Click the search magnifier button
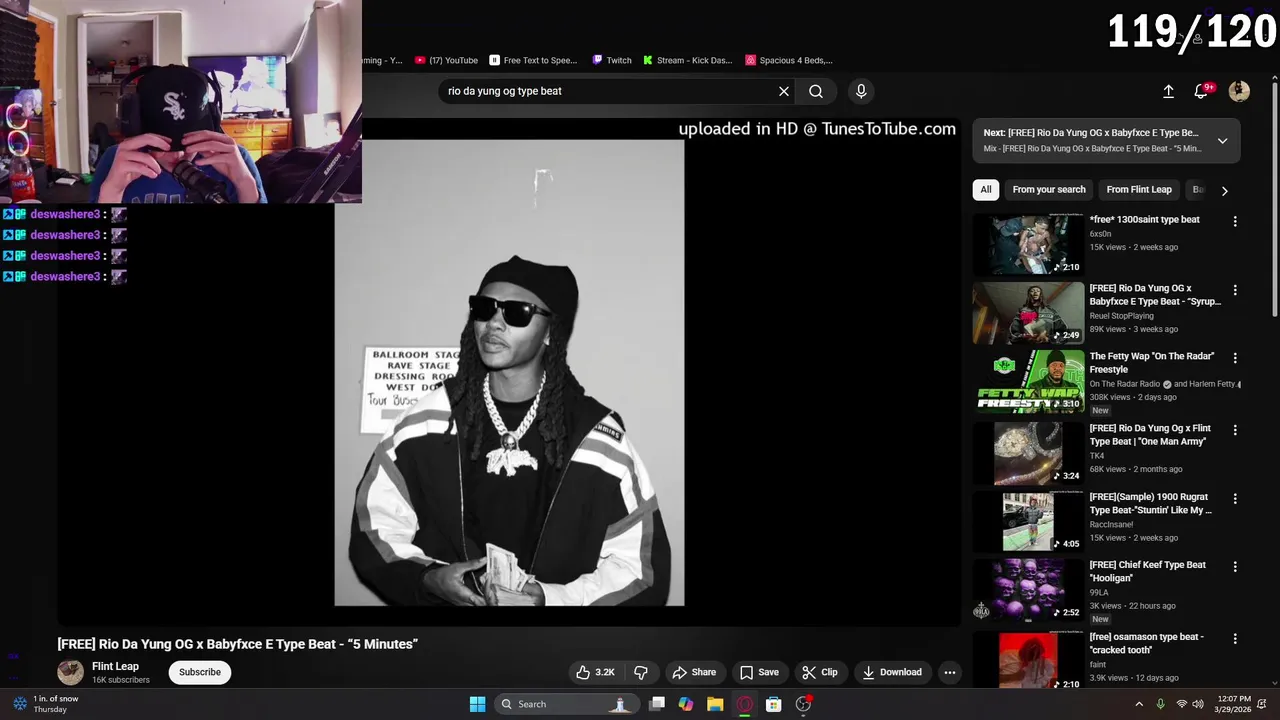 (x=816, y=91)
